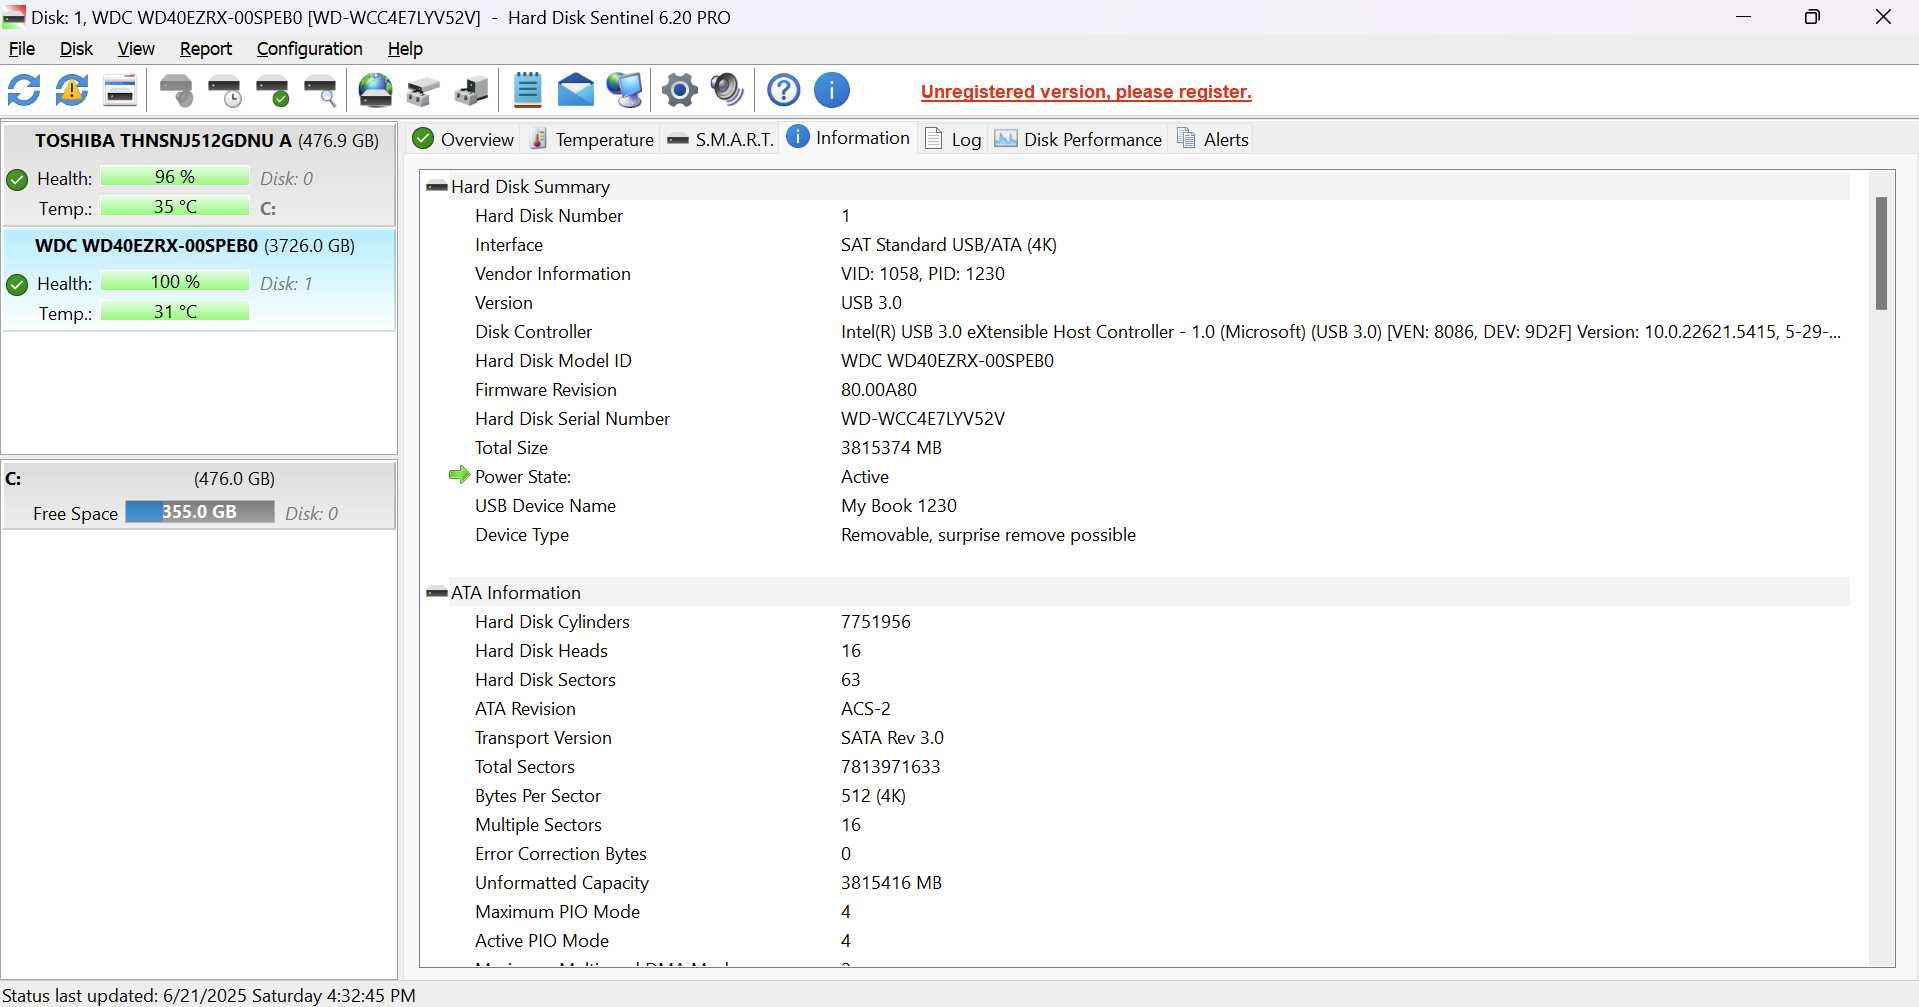The image size is (1919, 1007).
Task: Click the window panel icon after refresh icons
Action: coord(120,91)
